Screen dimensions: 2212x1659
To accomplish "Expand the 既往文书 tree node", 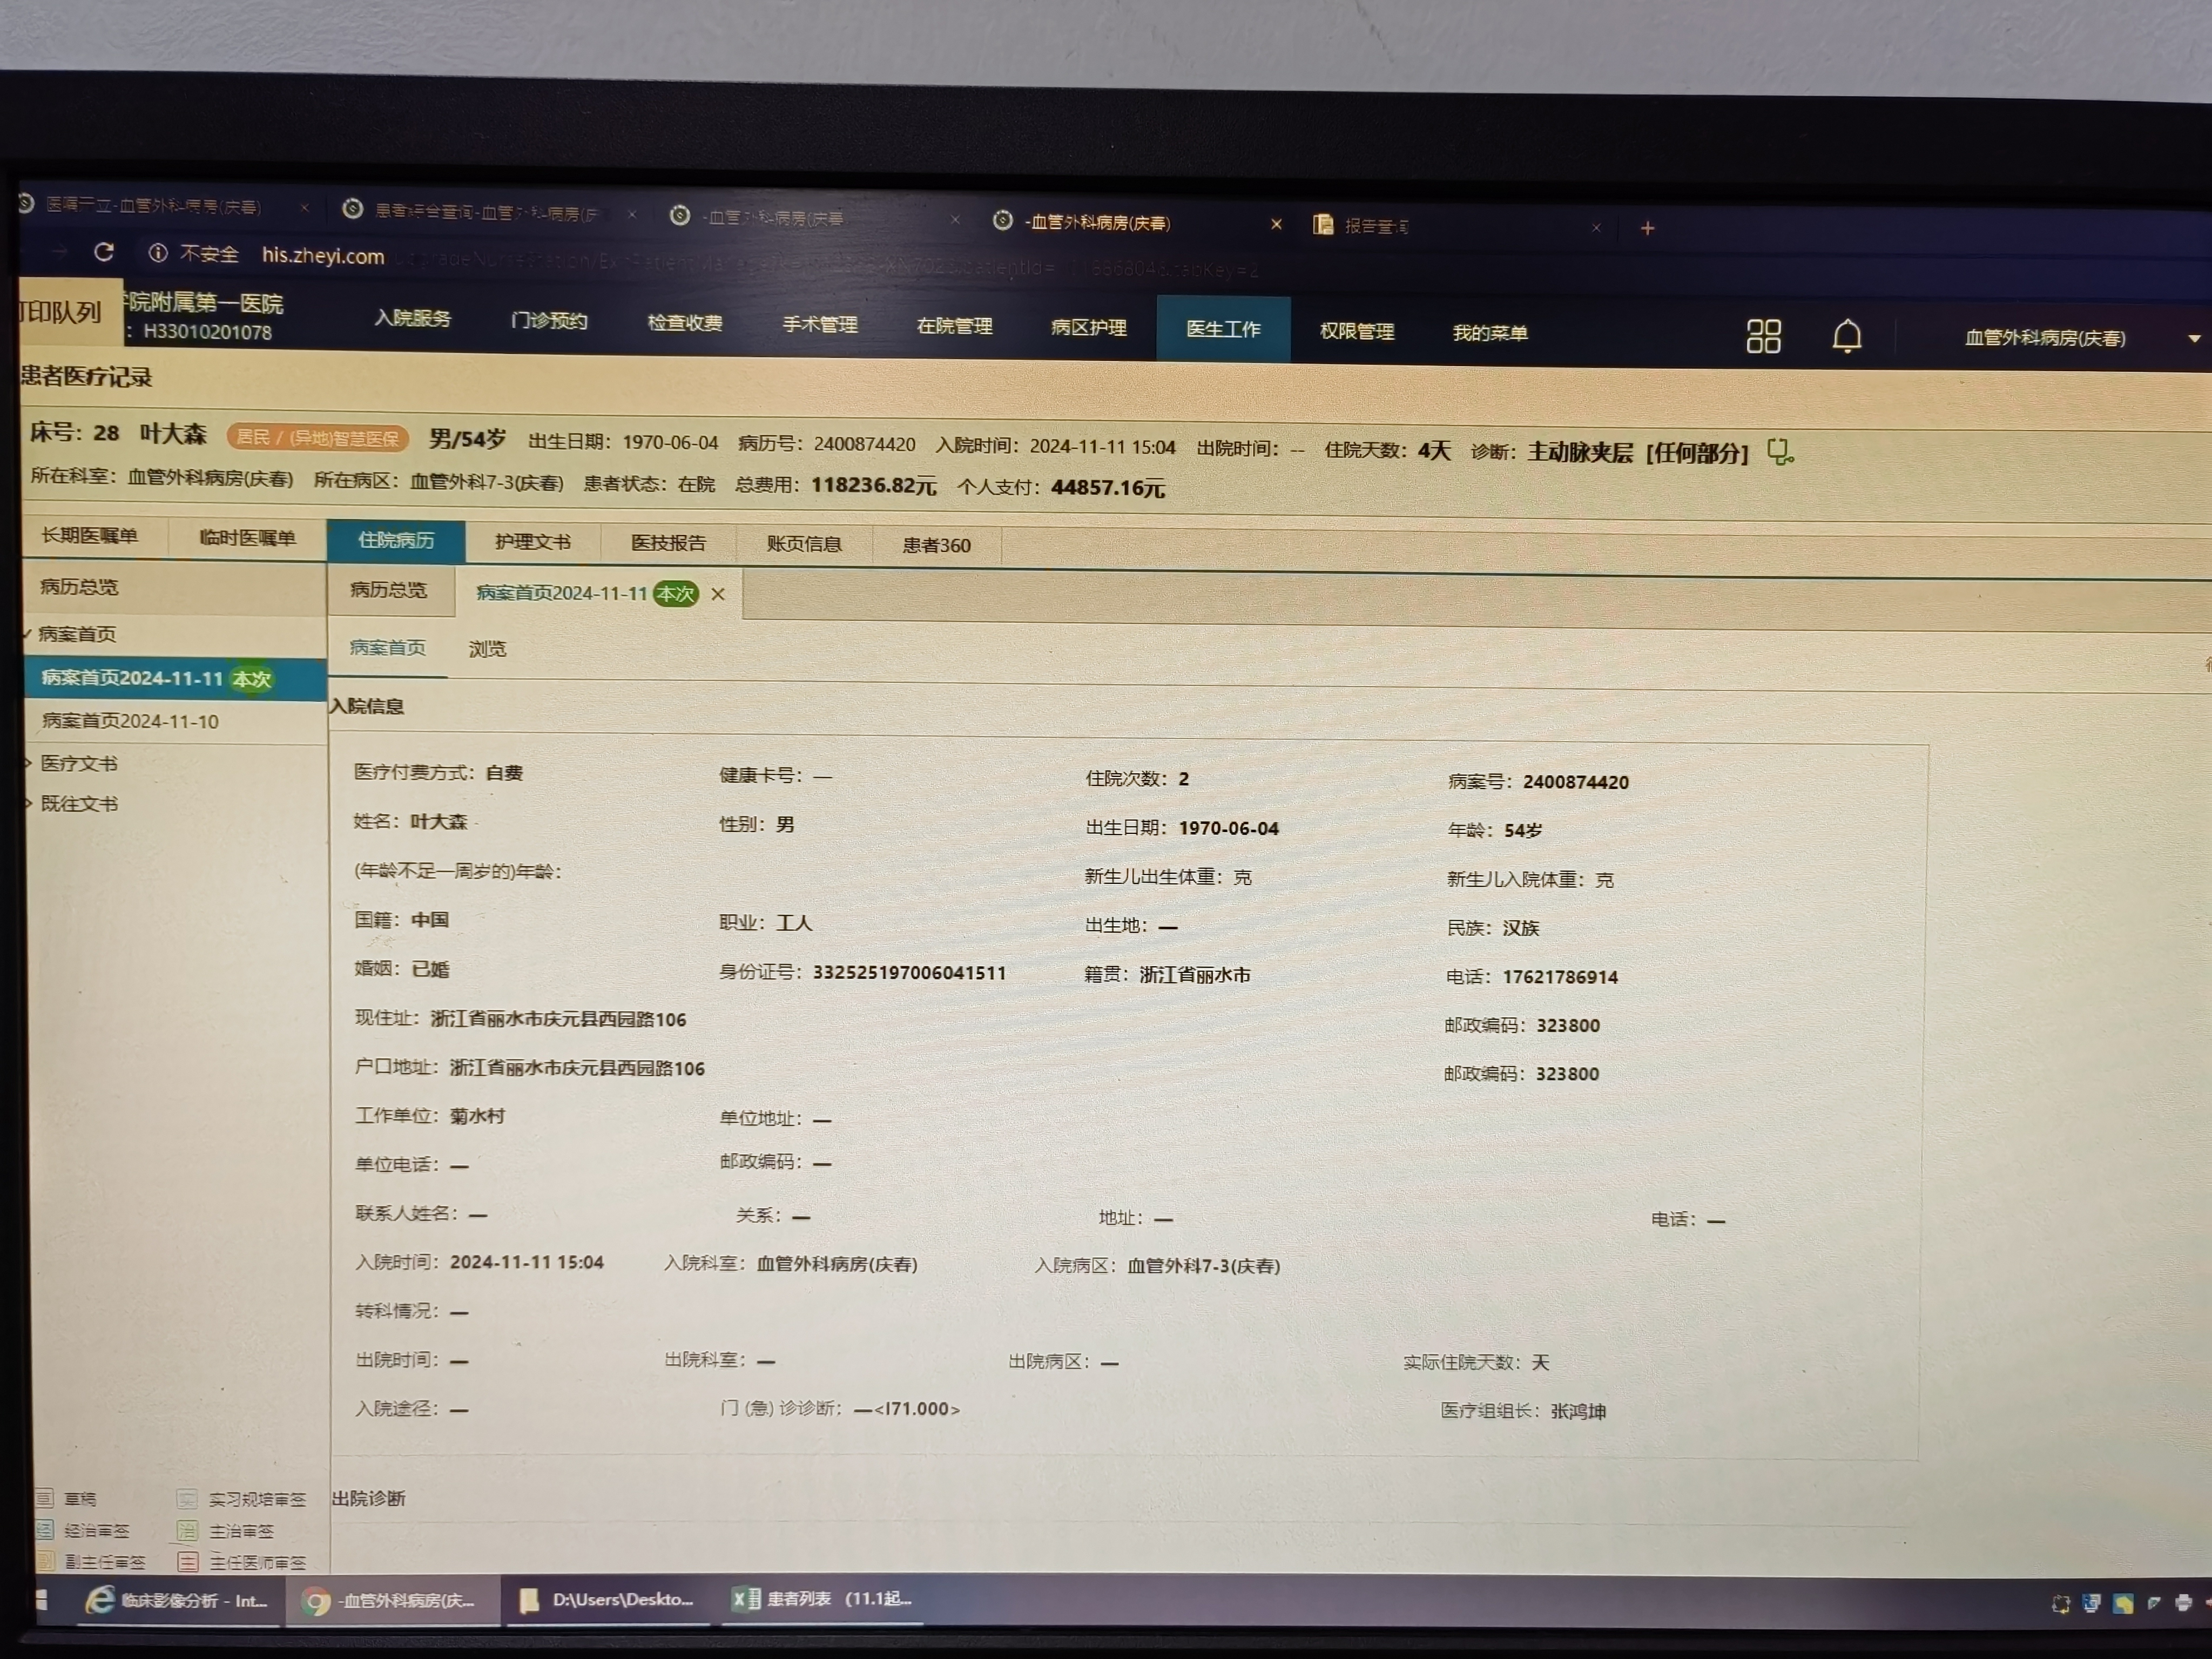I will (x=29, y=803).
